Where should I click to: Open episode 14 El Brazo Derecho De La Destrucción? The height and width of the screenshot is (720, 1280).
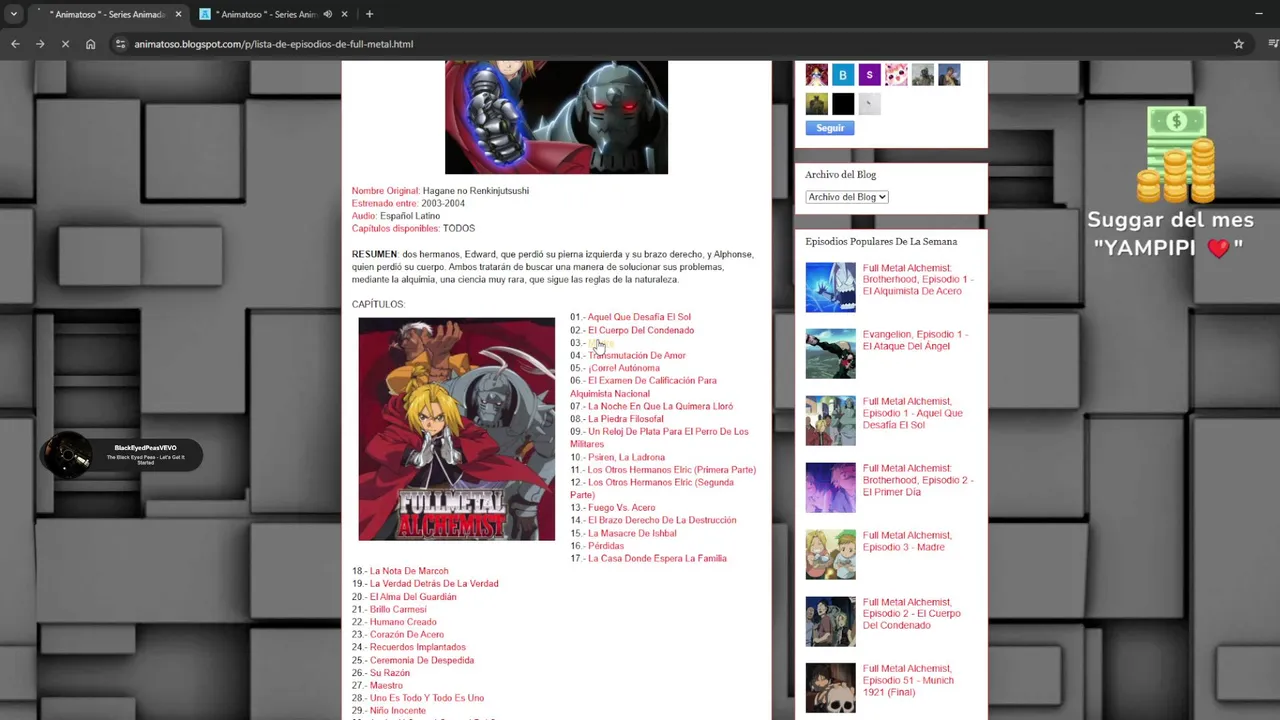click(x=662, y=520)
